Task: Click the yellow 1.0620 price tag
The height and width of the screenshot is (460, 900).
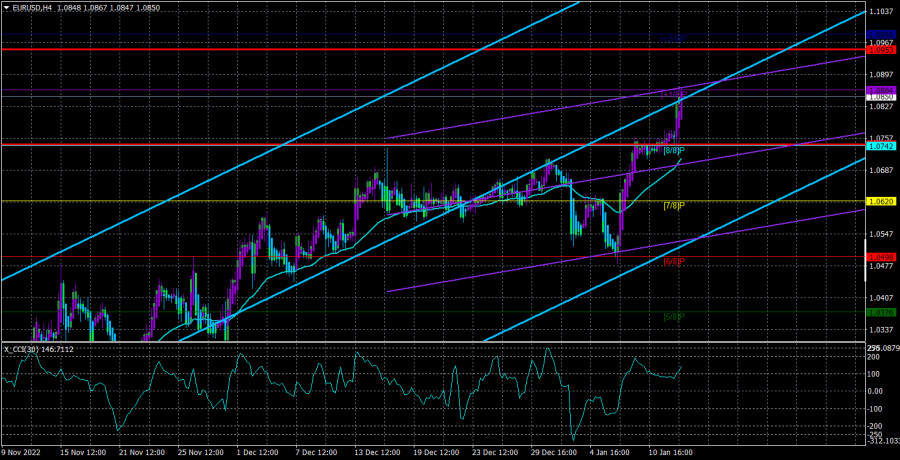Action: tap(880, 202)
